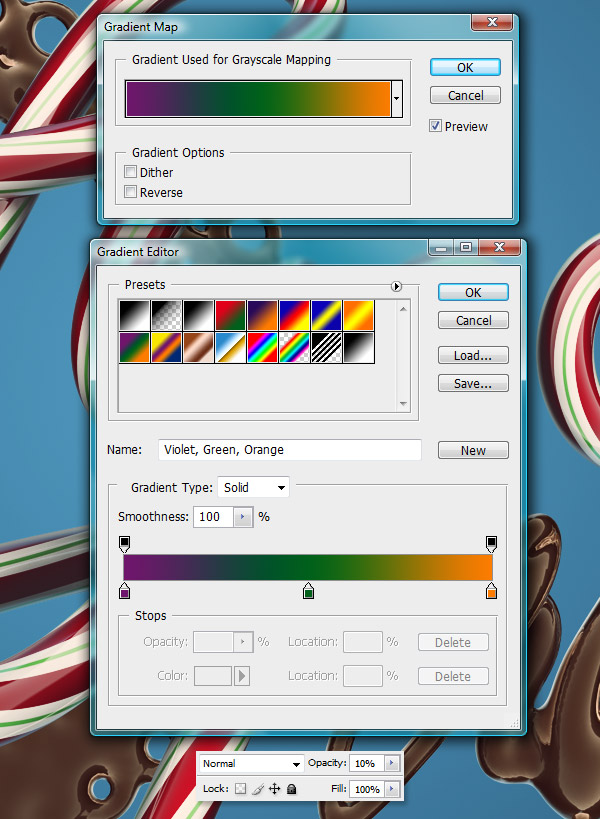
Task: Choose the violet to orange gradient preset
Action: click(262, 315)
